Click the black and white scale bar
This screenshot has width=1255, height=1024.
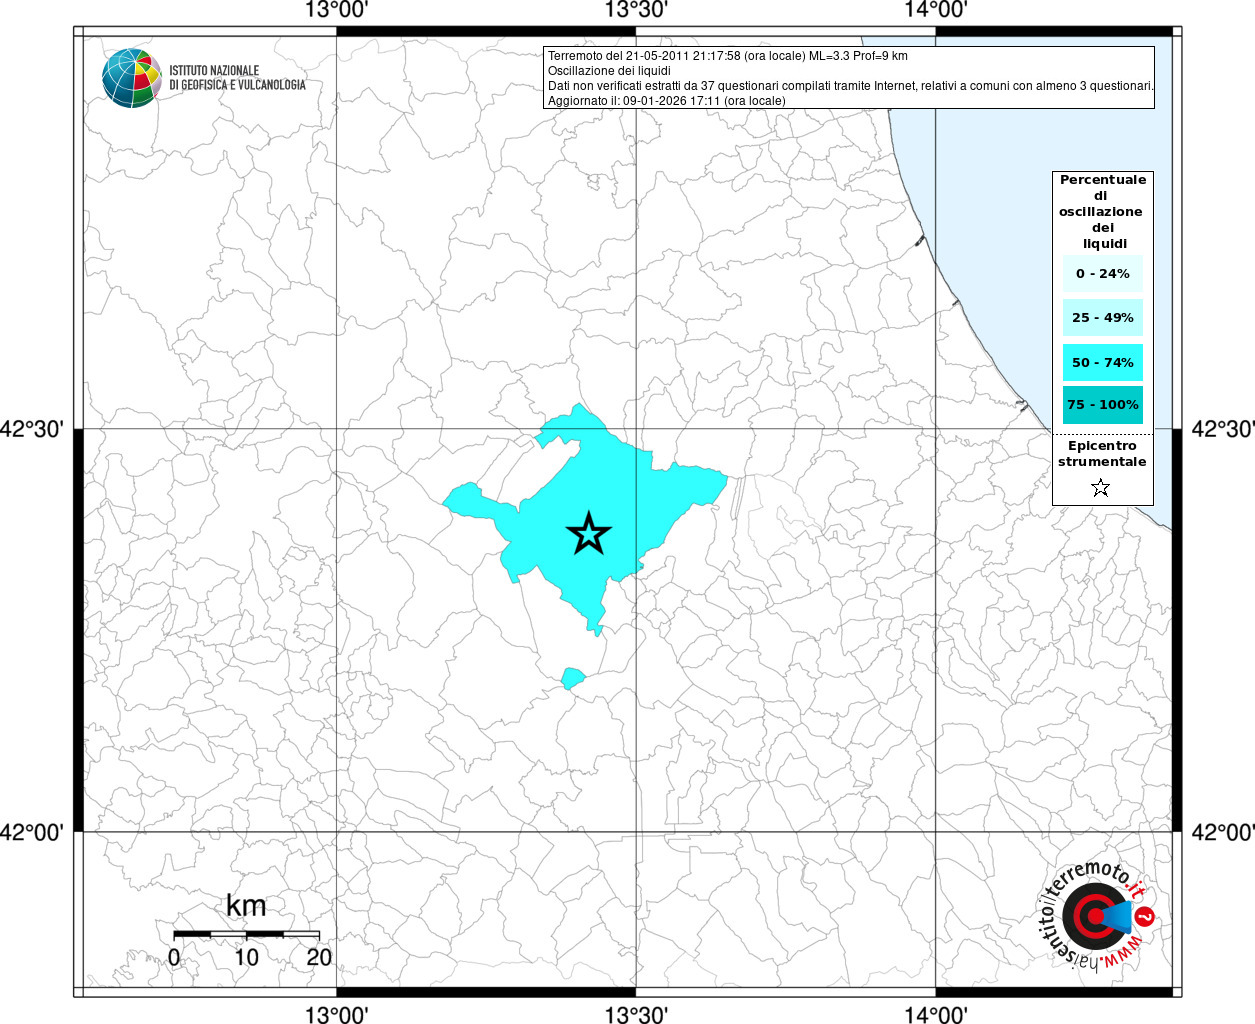tap(247, 934)
